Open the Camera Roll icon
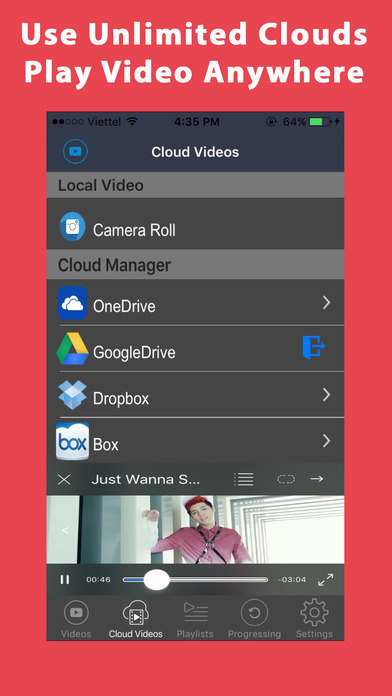The width and height of the screenshot is (392, 696). point(72,227)
